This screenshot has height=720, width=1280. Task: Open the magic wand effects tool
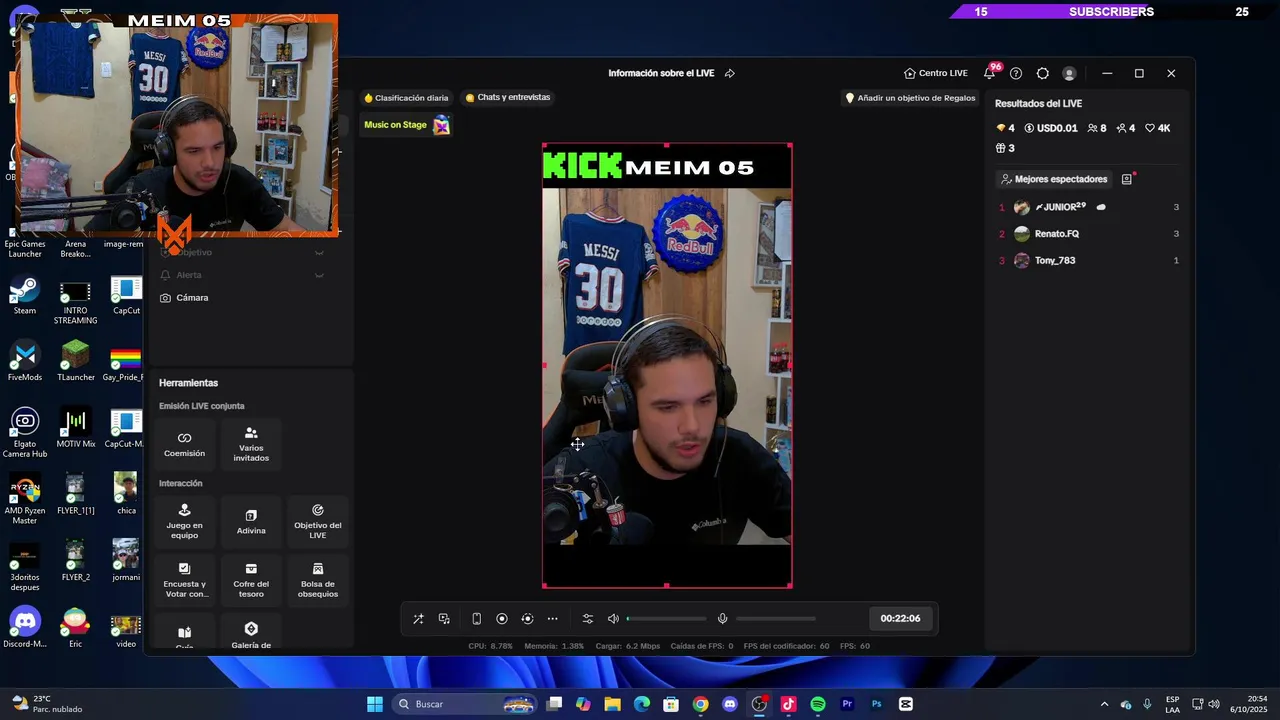[x=418, y=619]
